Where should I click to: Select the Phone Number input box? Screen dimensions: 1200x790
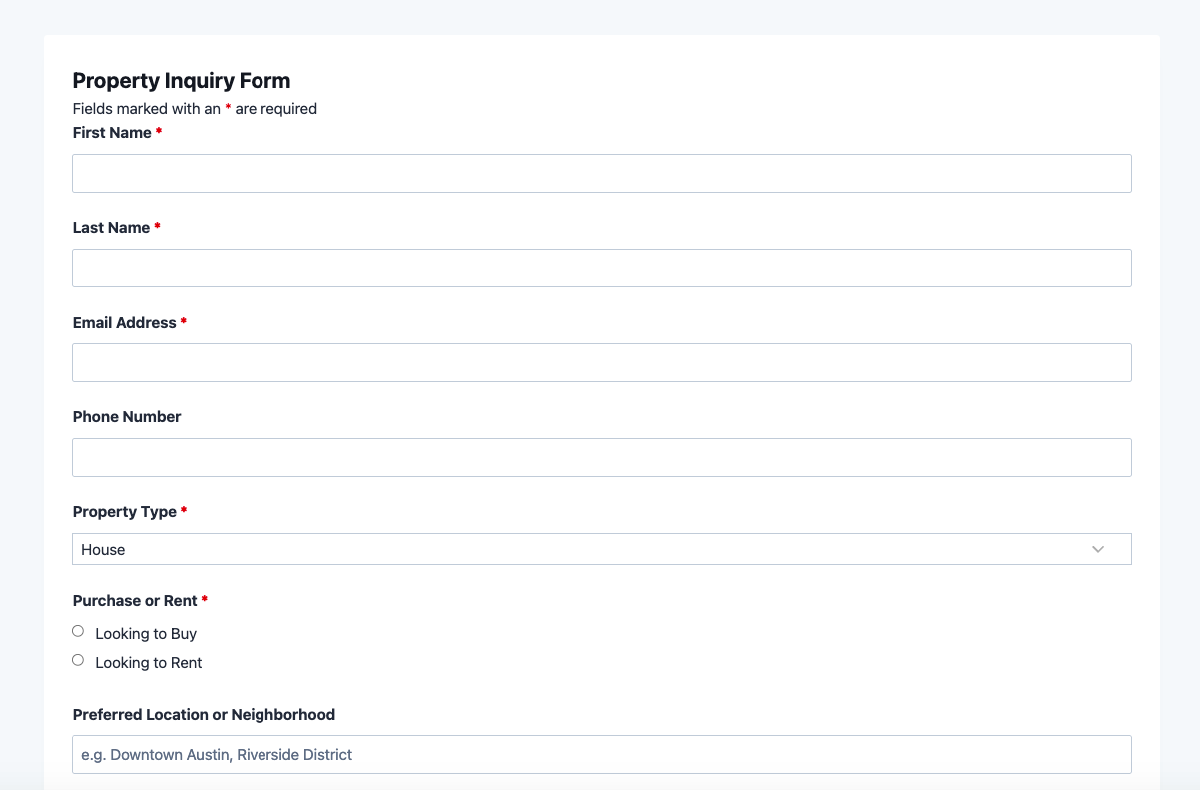(x=601, y=457)
